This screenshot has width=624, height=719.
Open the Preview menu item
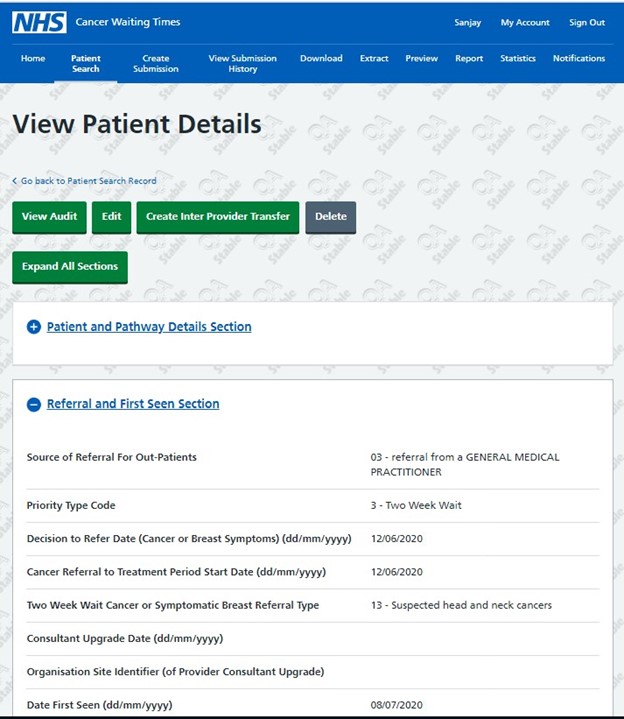pyautogui.click(x=421, y=58)
